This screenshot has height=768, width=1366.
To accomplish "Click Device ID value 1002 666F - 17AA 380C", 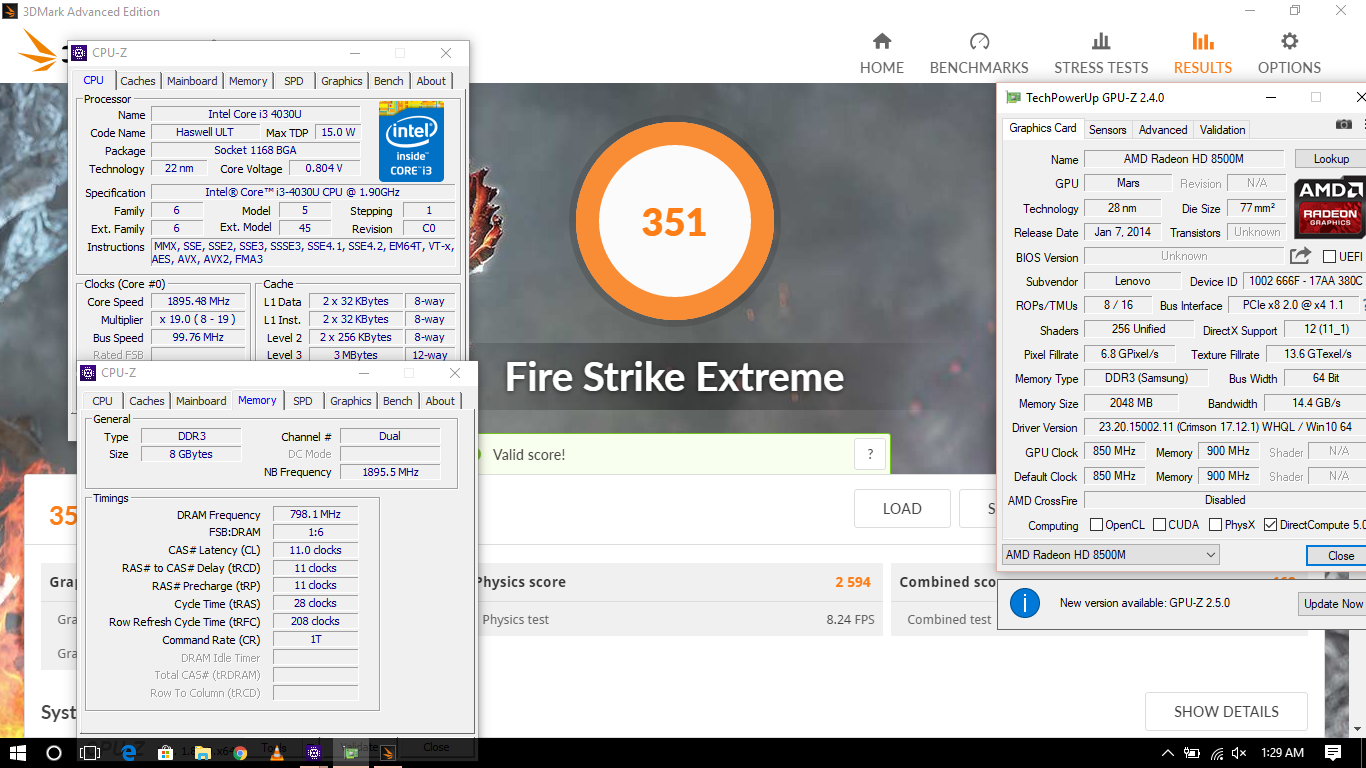I will pos(1304,281).
